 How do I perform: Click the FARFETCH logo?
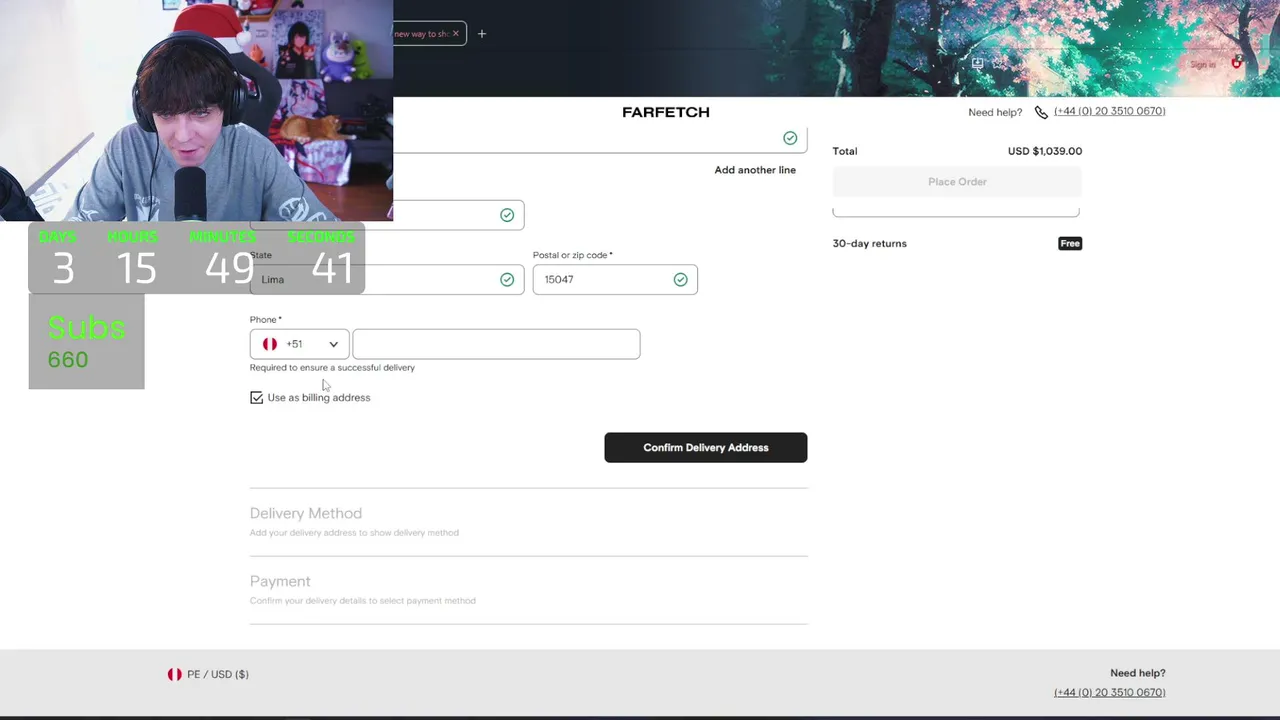(666, 112)
